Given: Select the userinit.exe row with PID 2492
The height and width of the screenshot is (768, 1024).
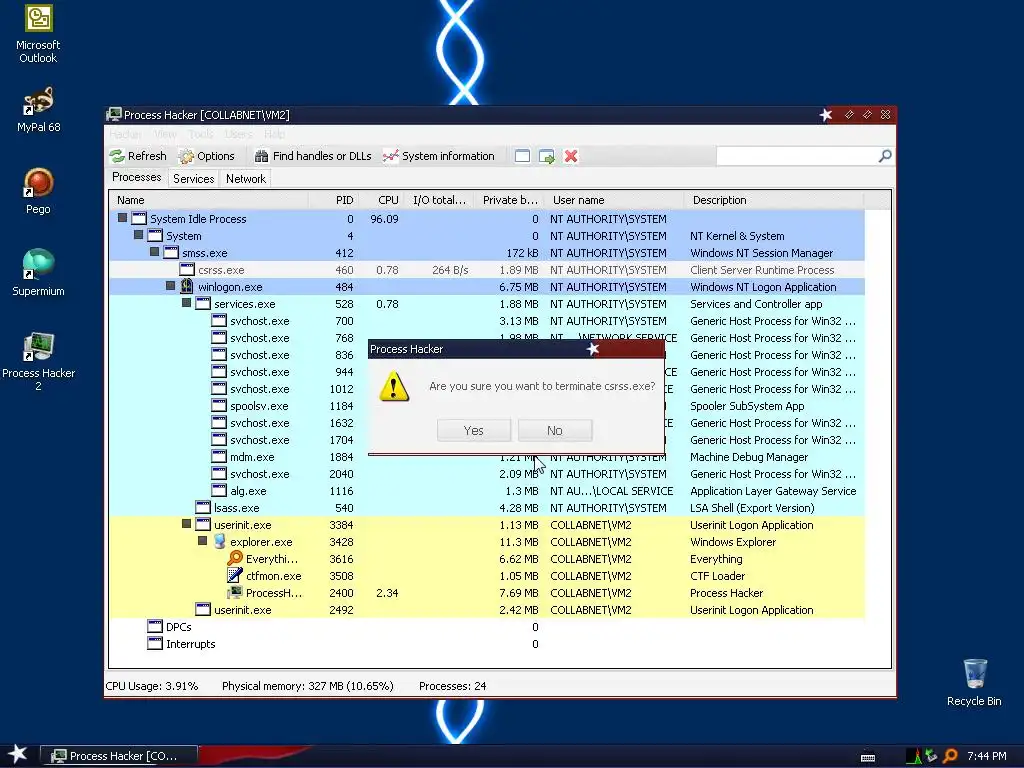Looking at the screenshot, I should coord(487,609).
